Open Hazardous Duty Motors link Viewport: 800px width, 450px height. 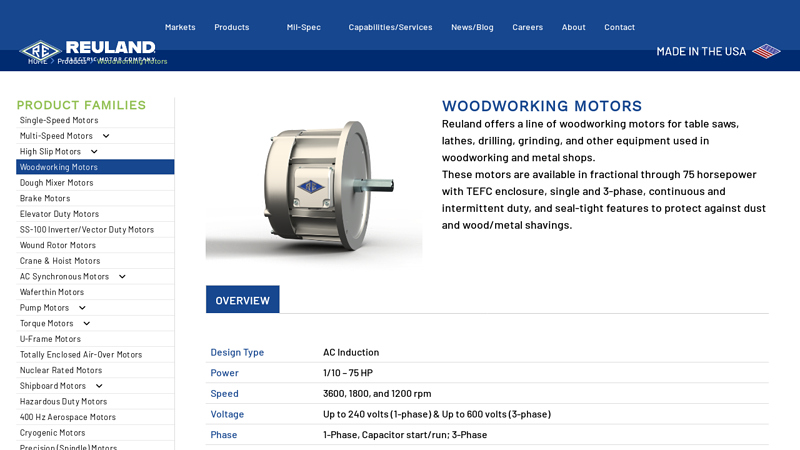[x=63, y=402]
